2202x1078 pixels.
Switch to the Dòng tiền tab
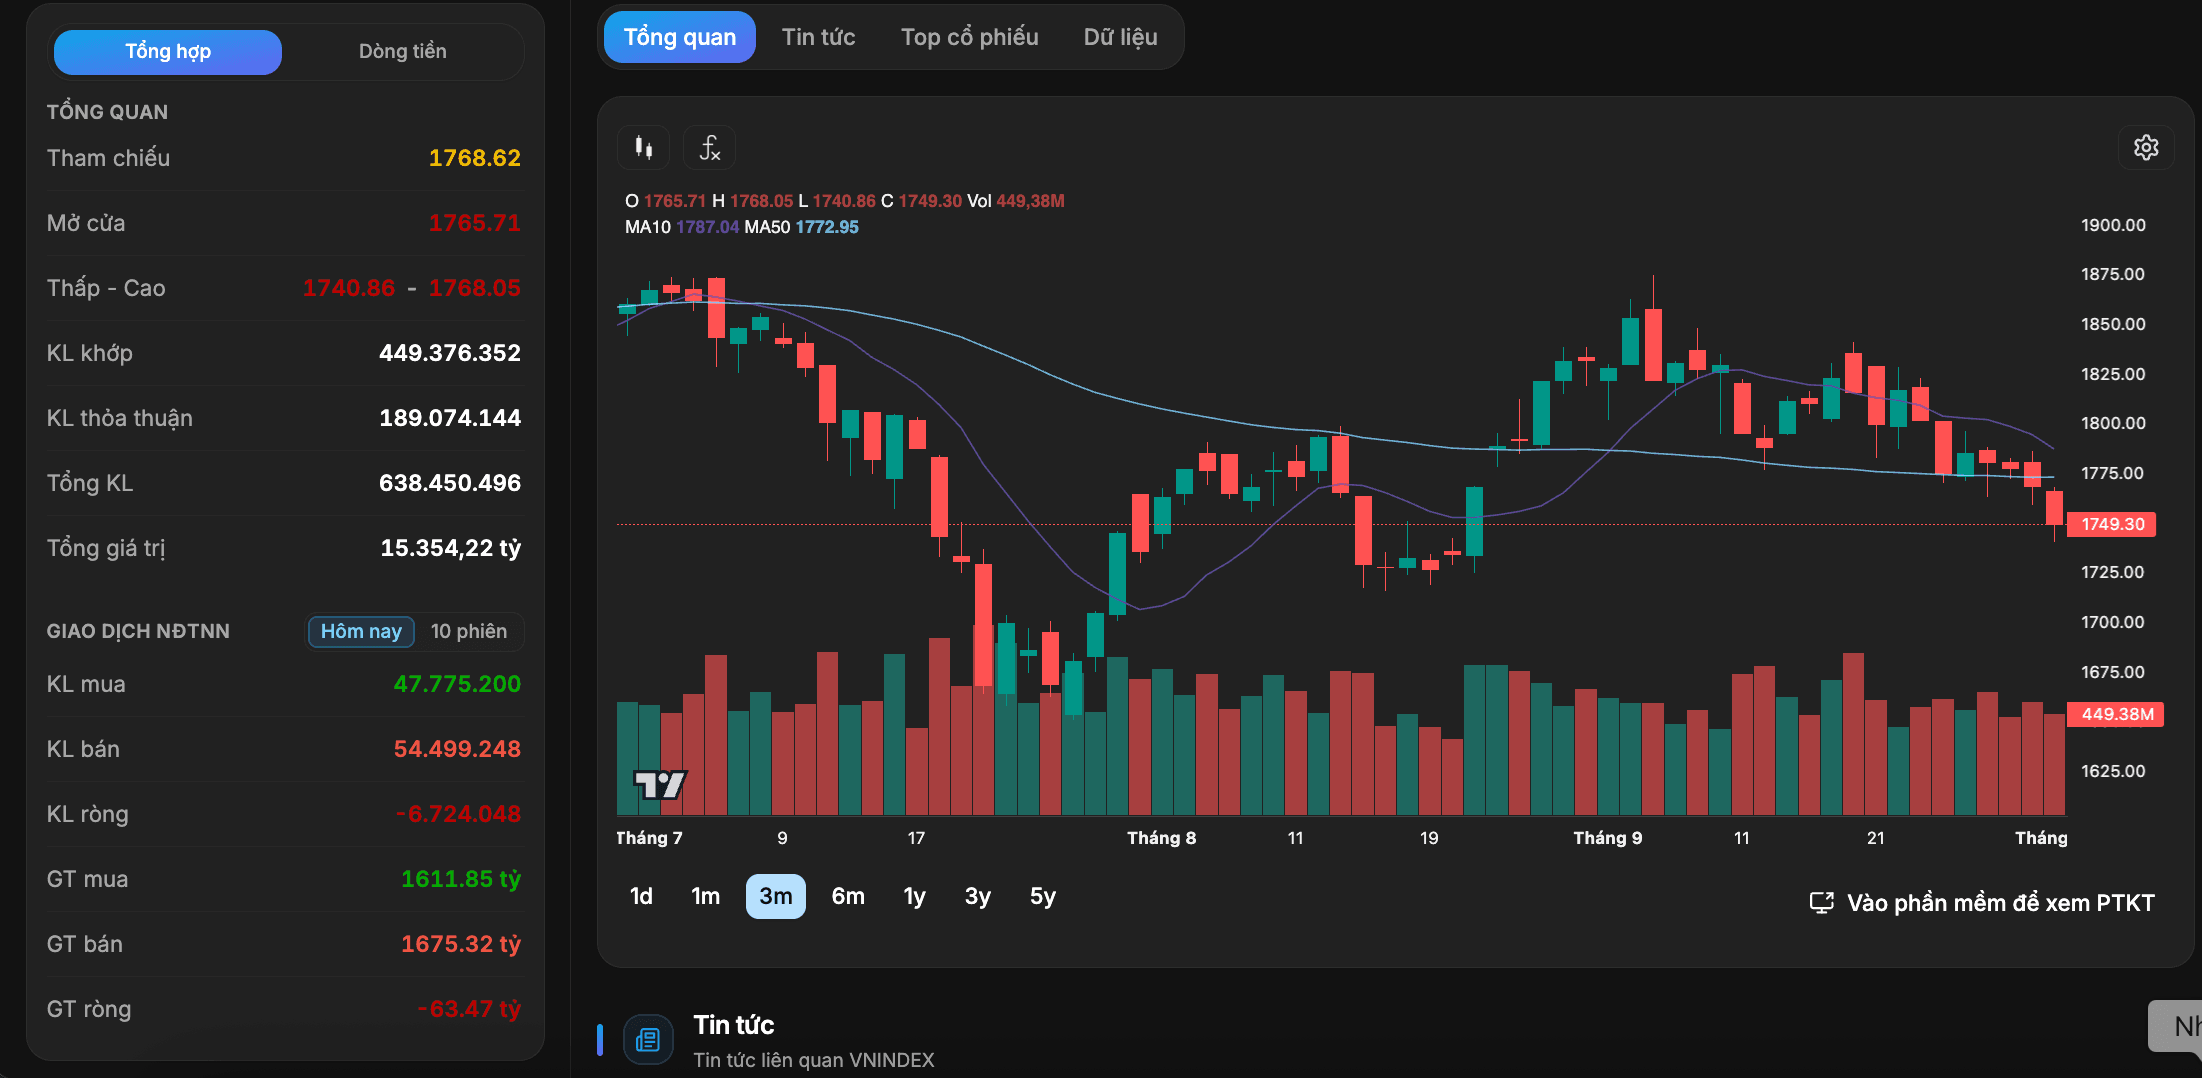click(x=403, y=52)
